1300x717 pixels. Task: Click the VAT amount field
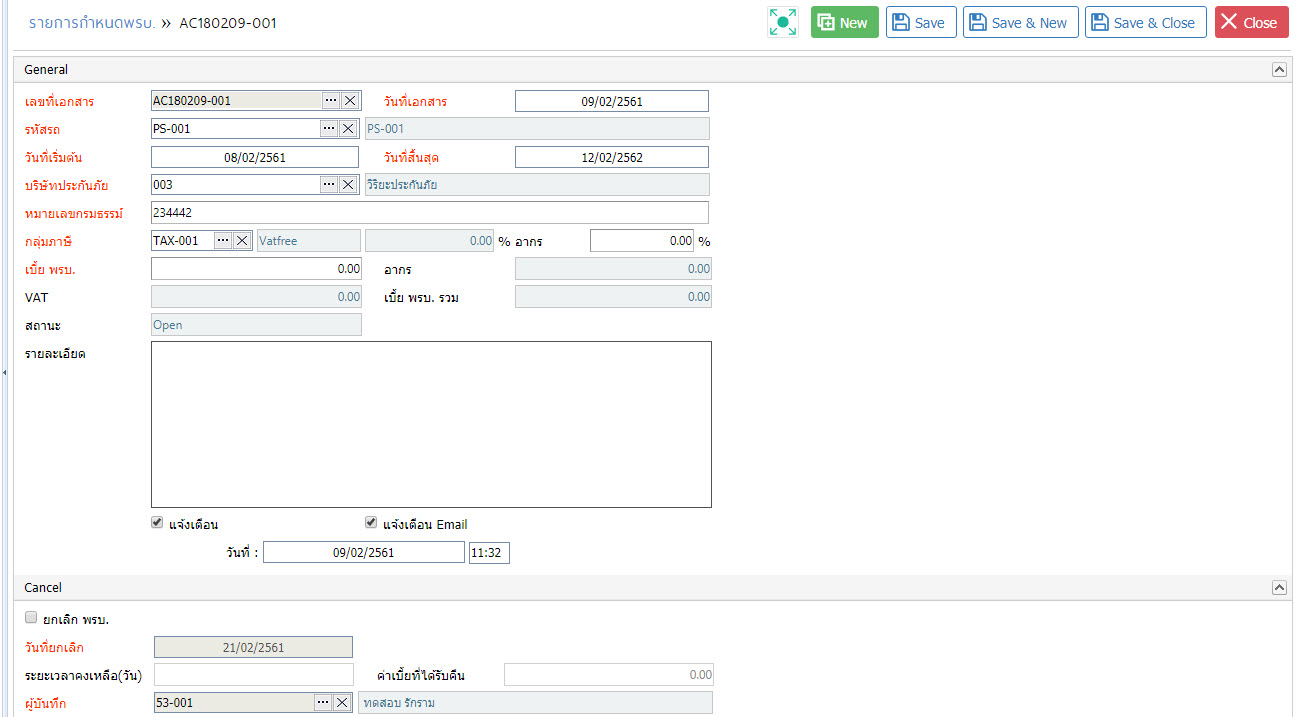256,296
